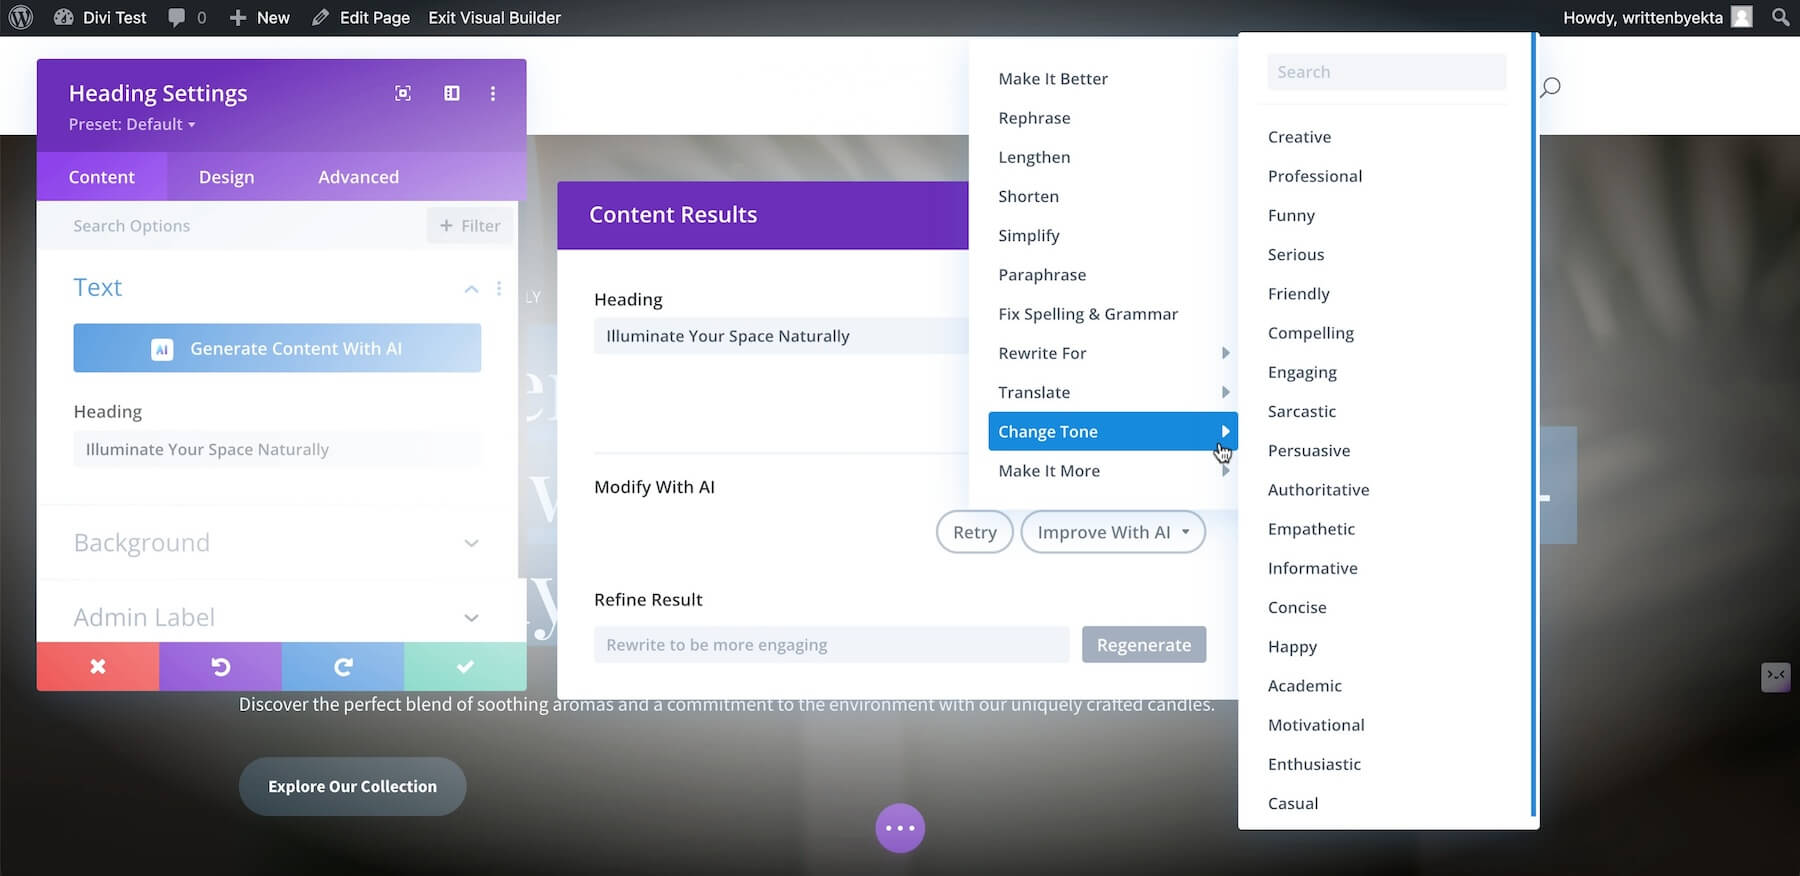Screen dimensions: 1800x876
Task: Select the Persuasive tone
Action: (x=1309, y=450)
